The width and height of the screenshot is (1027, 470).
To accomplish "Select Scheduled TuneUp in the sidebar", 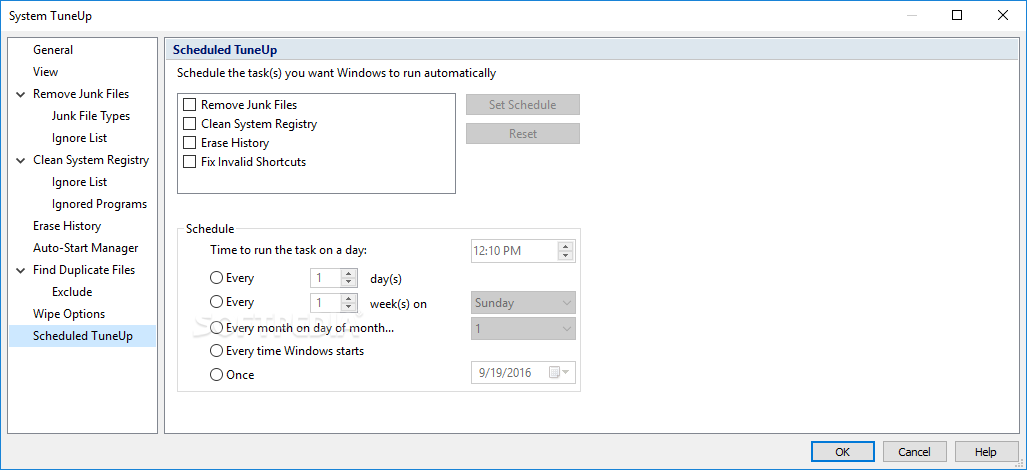I will pyautogui.click(x=83, y=336).
